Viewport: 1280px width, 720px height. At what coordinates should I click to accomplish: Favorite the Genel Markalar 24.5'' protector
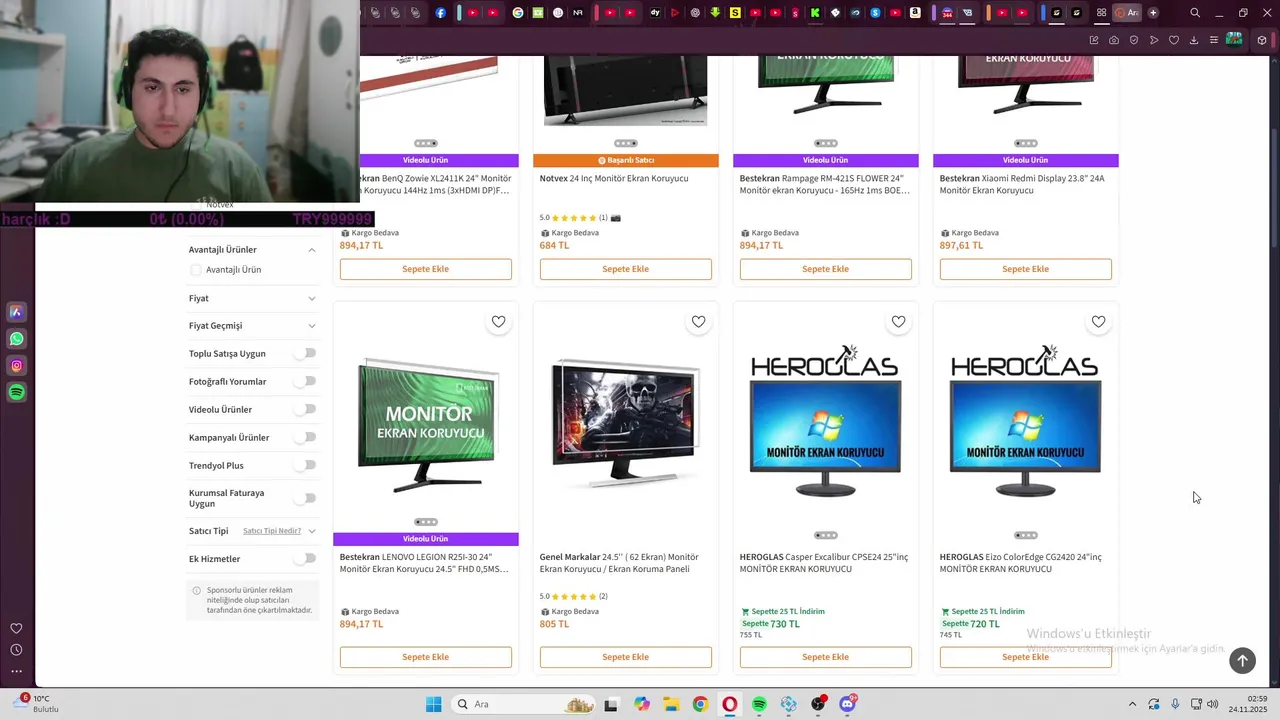tap(698, 322)
